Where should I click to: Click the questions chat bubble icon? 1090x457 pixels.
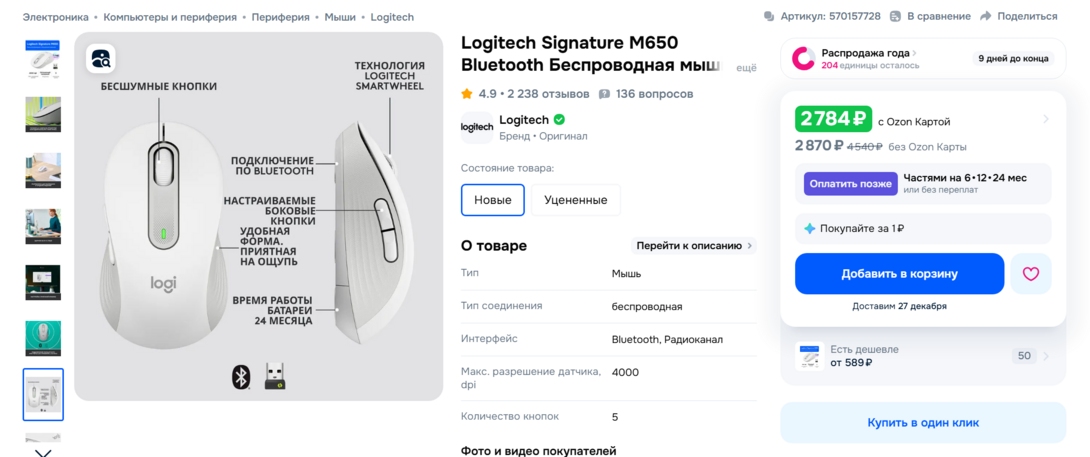(x=604, y=94)
